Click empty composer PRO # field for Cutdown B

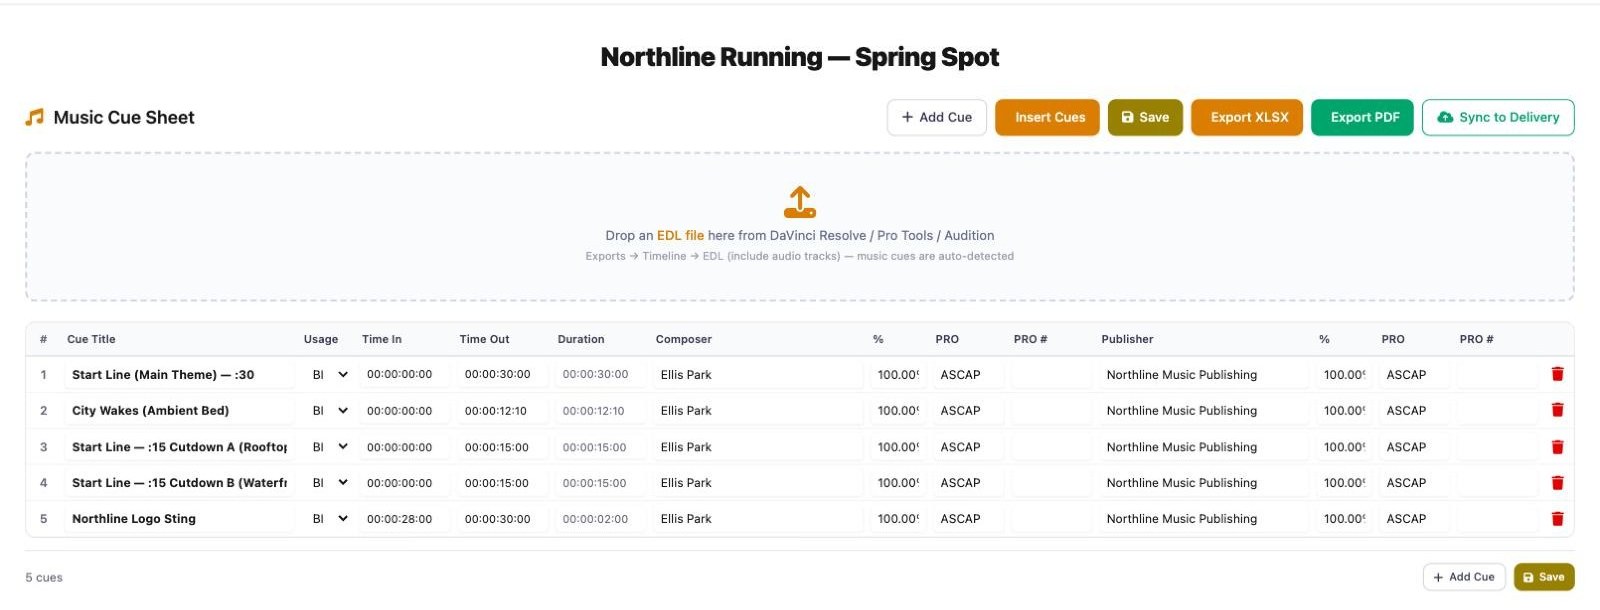click(1053, 483)
